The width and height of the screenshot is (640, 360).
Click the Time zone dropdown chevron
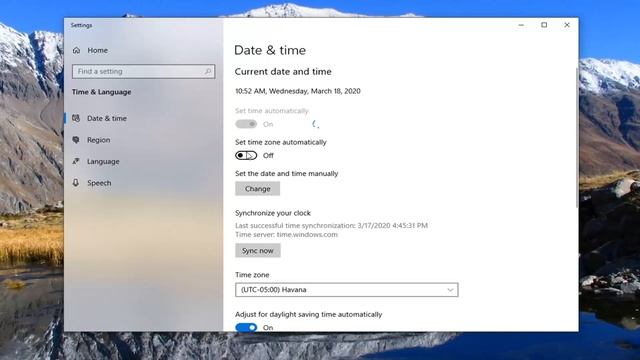point(450,290)
